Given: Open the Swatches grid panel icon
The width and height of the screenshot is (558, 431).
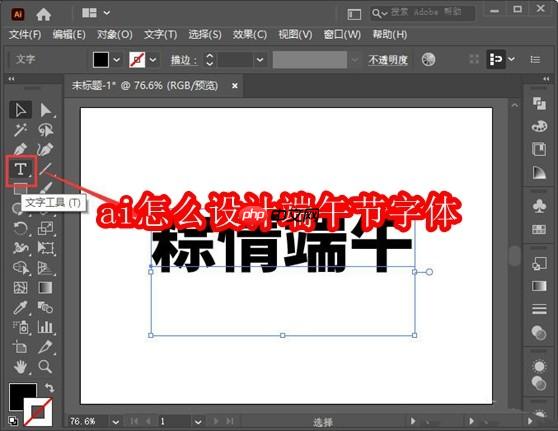Looking at the screenshot, I should [539, 230].
